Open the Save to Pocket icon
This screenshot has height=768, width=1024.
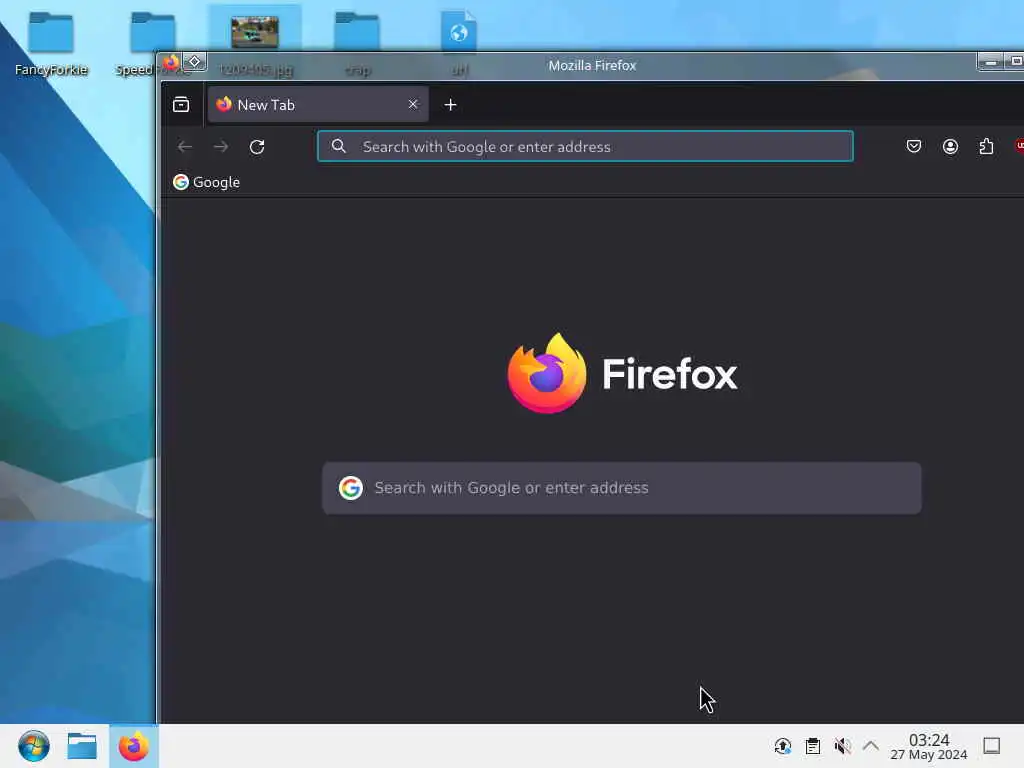[914, 146]
